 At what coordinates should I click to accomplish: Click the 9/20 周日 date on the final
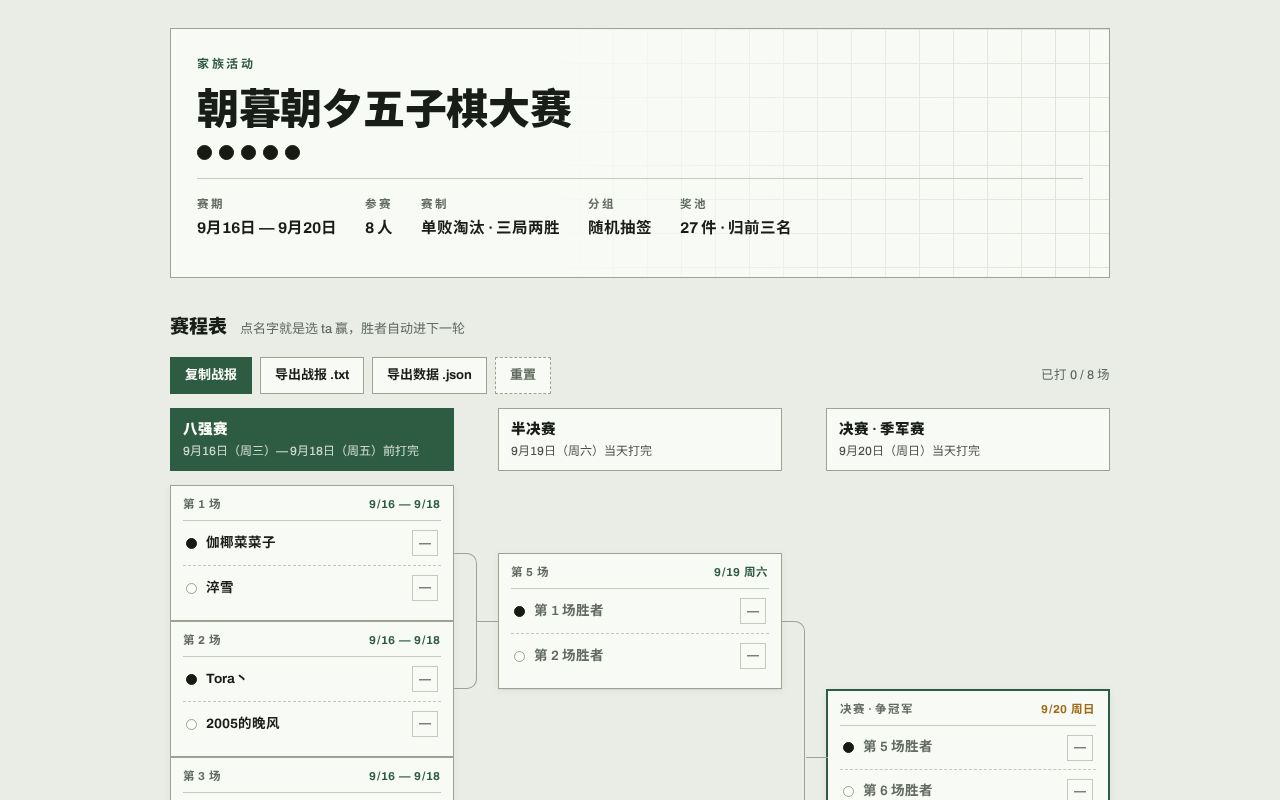(1068, 709)
